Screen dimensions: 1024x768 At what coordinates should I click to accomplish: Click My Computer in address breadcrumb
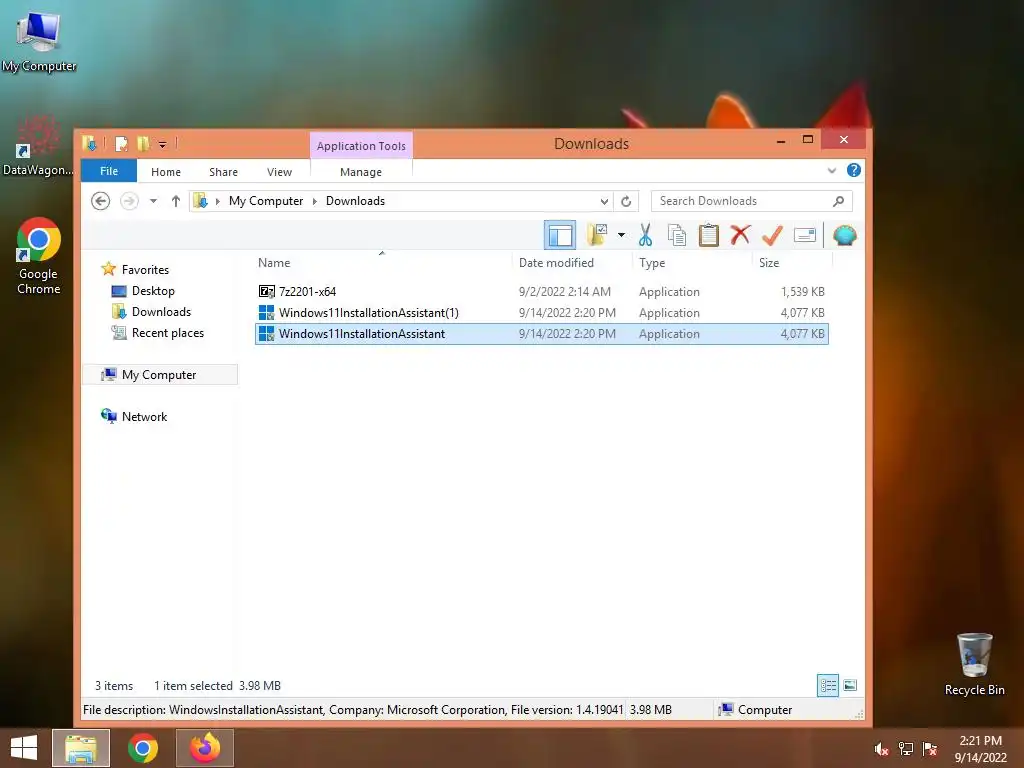click(266, 201)
